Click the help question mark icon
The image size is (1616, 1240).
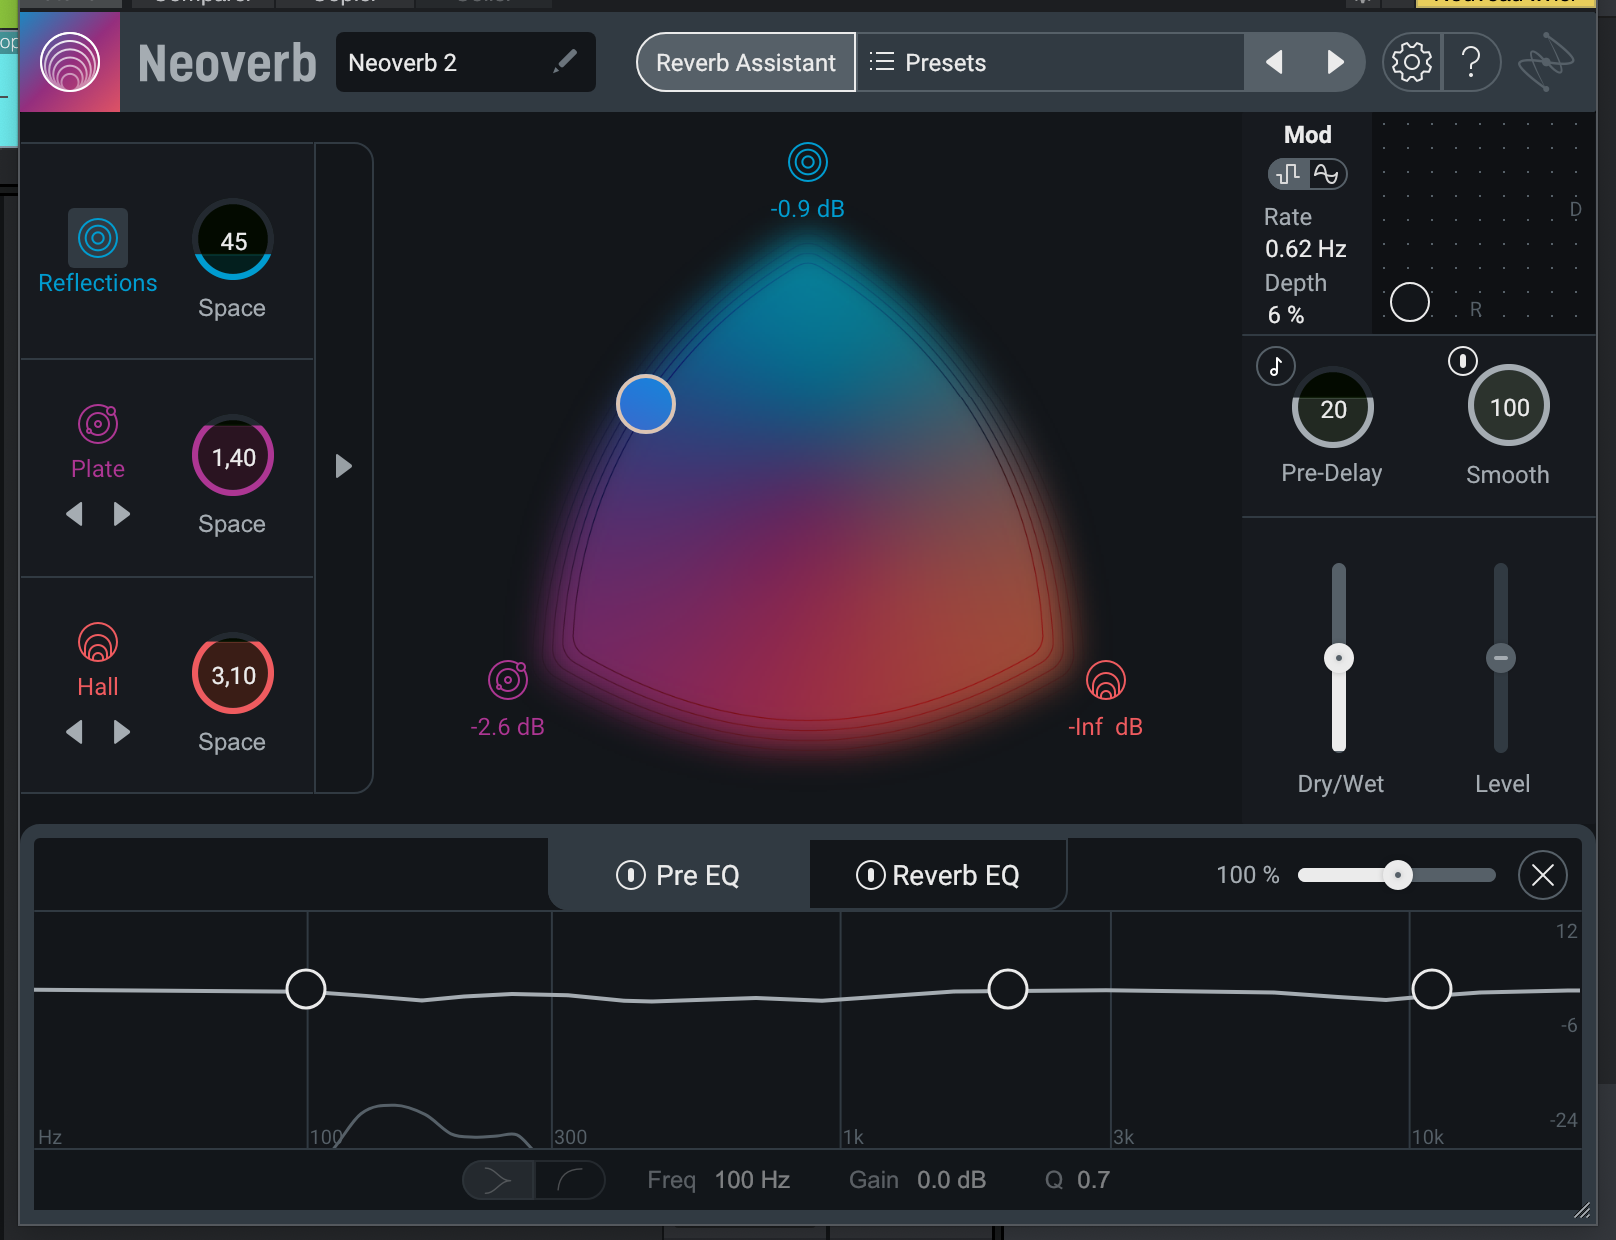point(1471,63)
